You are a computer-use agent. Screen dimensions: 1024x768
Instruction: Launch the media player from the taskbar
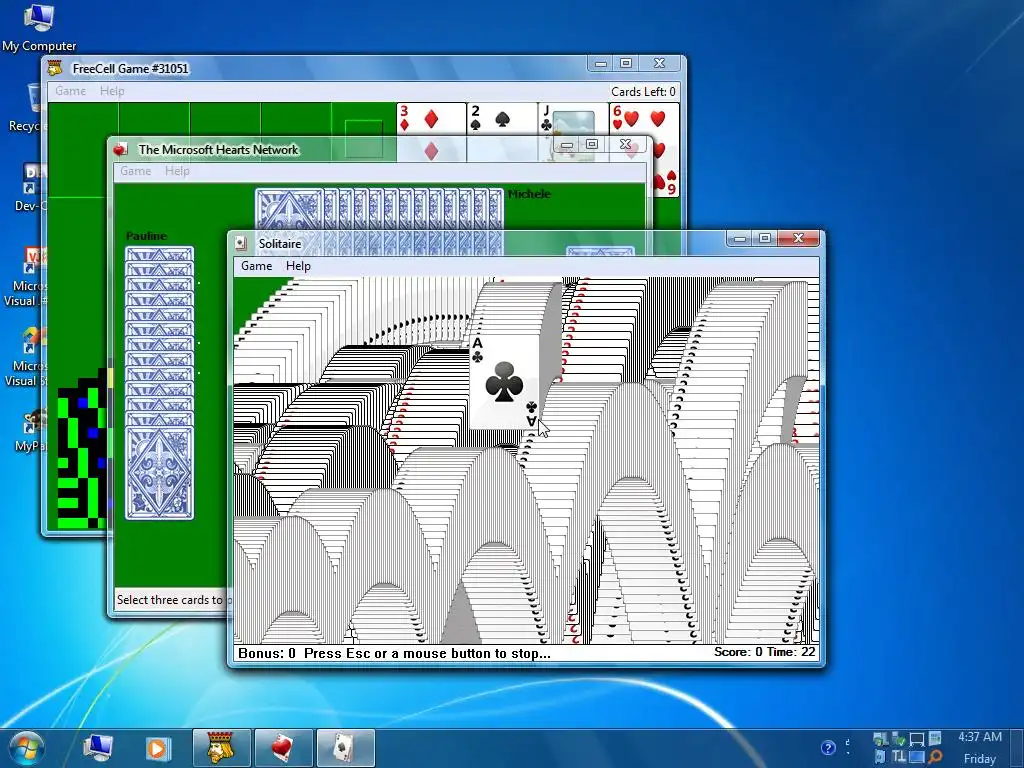[157, 748]
